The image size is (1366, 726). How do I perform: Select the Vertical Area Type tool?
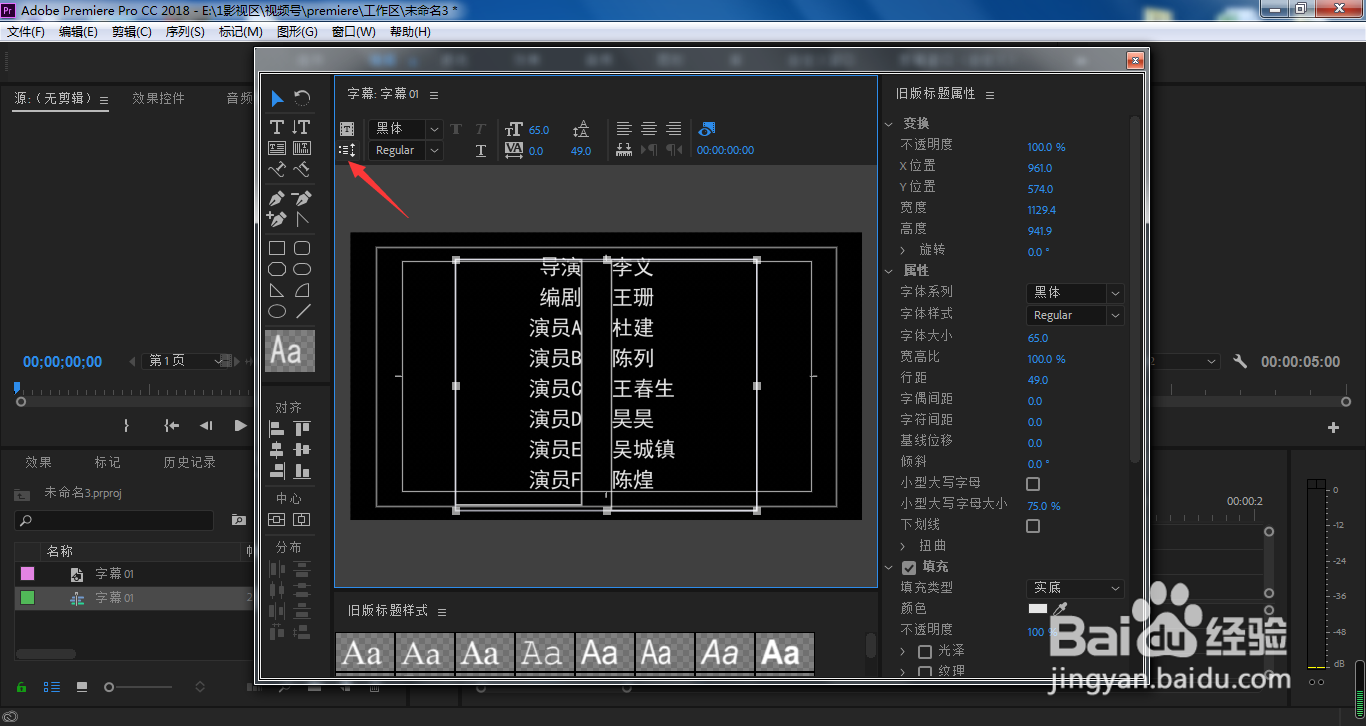point(301,148)
